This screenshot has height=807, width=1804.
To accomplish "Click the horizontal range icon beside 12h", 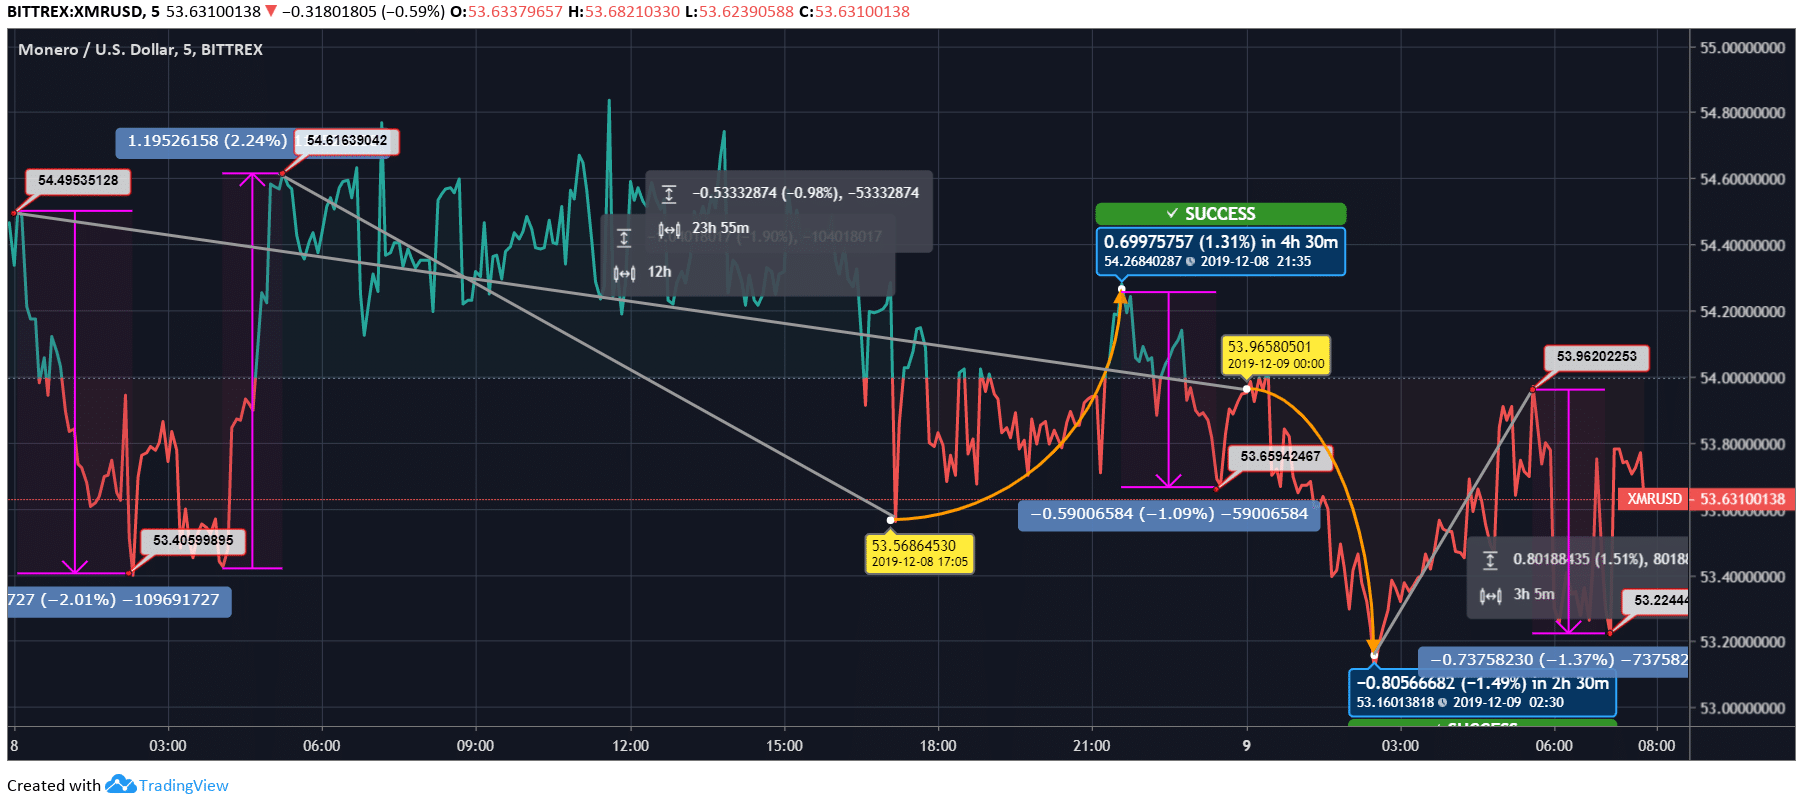I will (624, 273).
